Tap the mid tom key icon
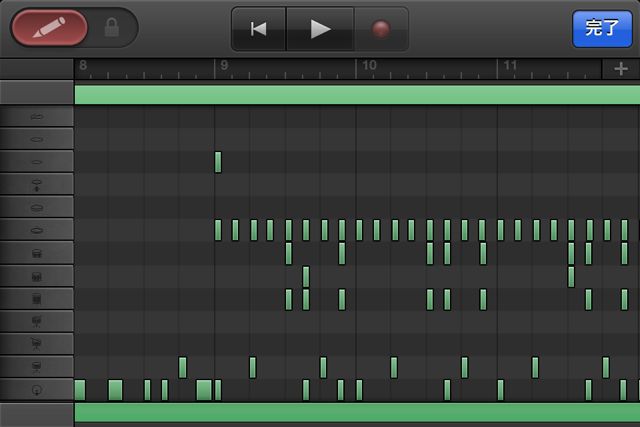This screenshot has width=640, height=427. [x=37, y=276]
